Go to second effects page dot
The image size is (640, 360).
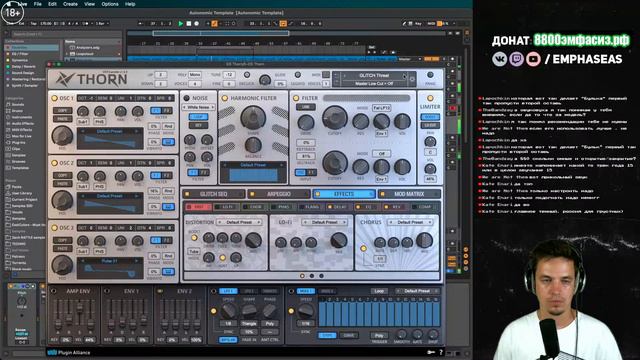(x=312, y=276)
